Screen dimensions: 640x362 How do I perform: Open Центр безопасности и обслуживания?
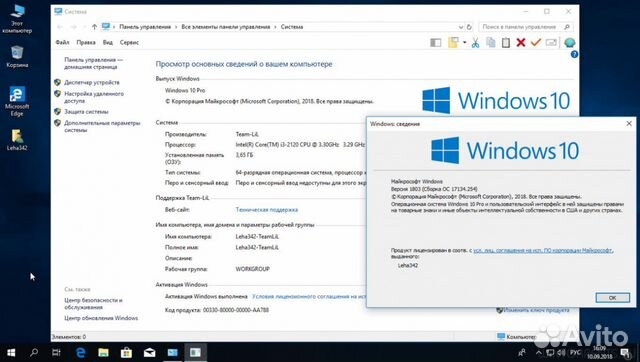pyautogui.click(x=93, y=304)
